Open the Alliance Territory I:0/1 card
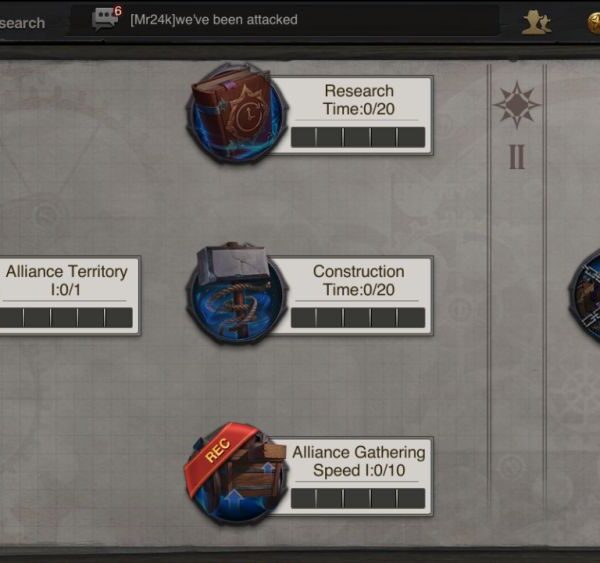This screenshot has width=600, height=563. coord(70,296)
